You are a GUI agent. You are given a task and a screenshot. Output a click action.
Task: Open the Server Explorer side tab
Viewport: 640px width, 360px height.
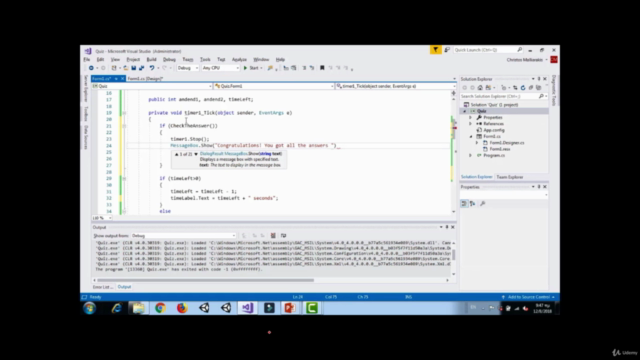pyautogui.click(x=86, y=89)
